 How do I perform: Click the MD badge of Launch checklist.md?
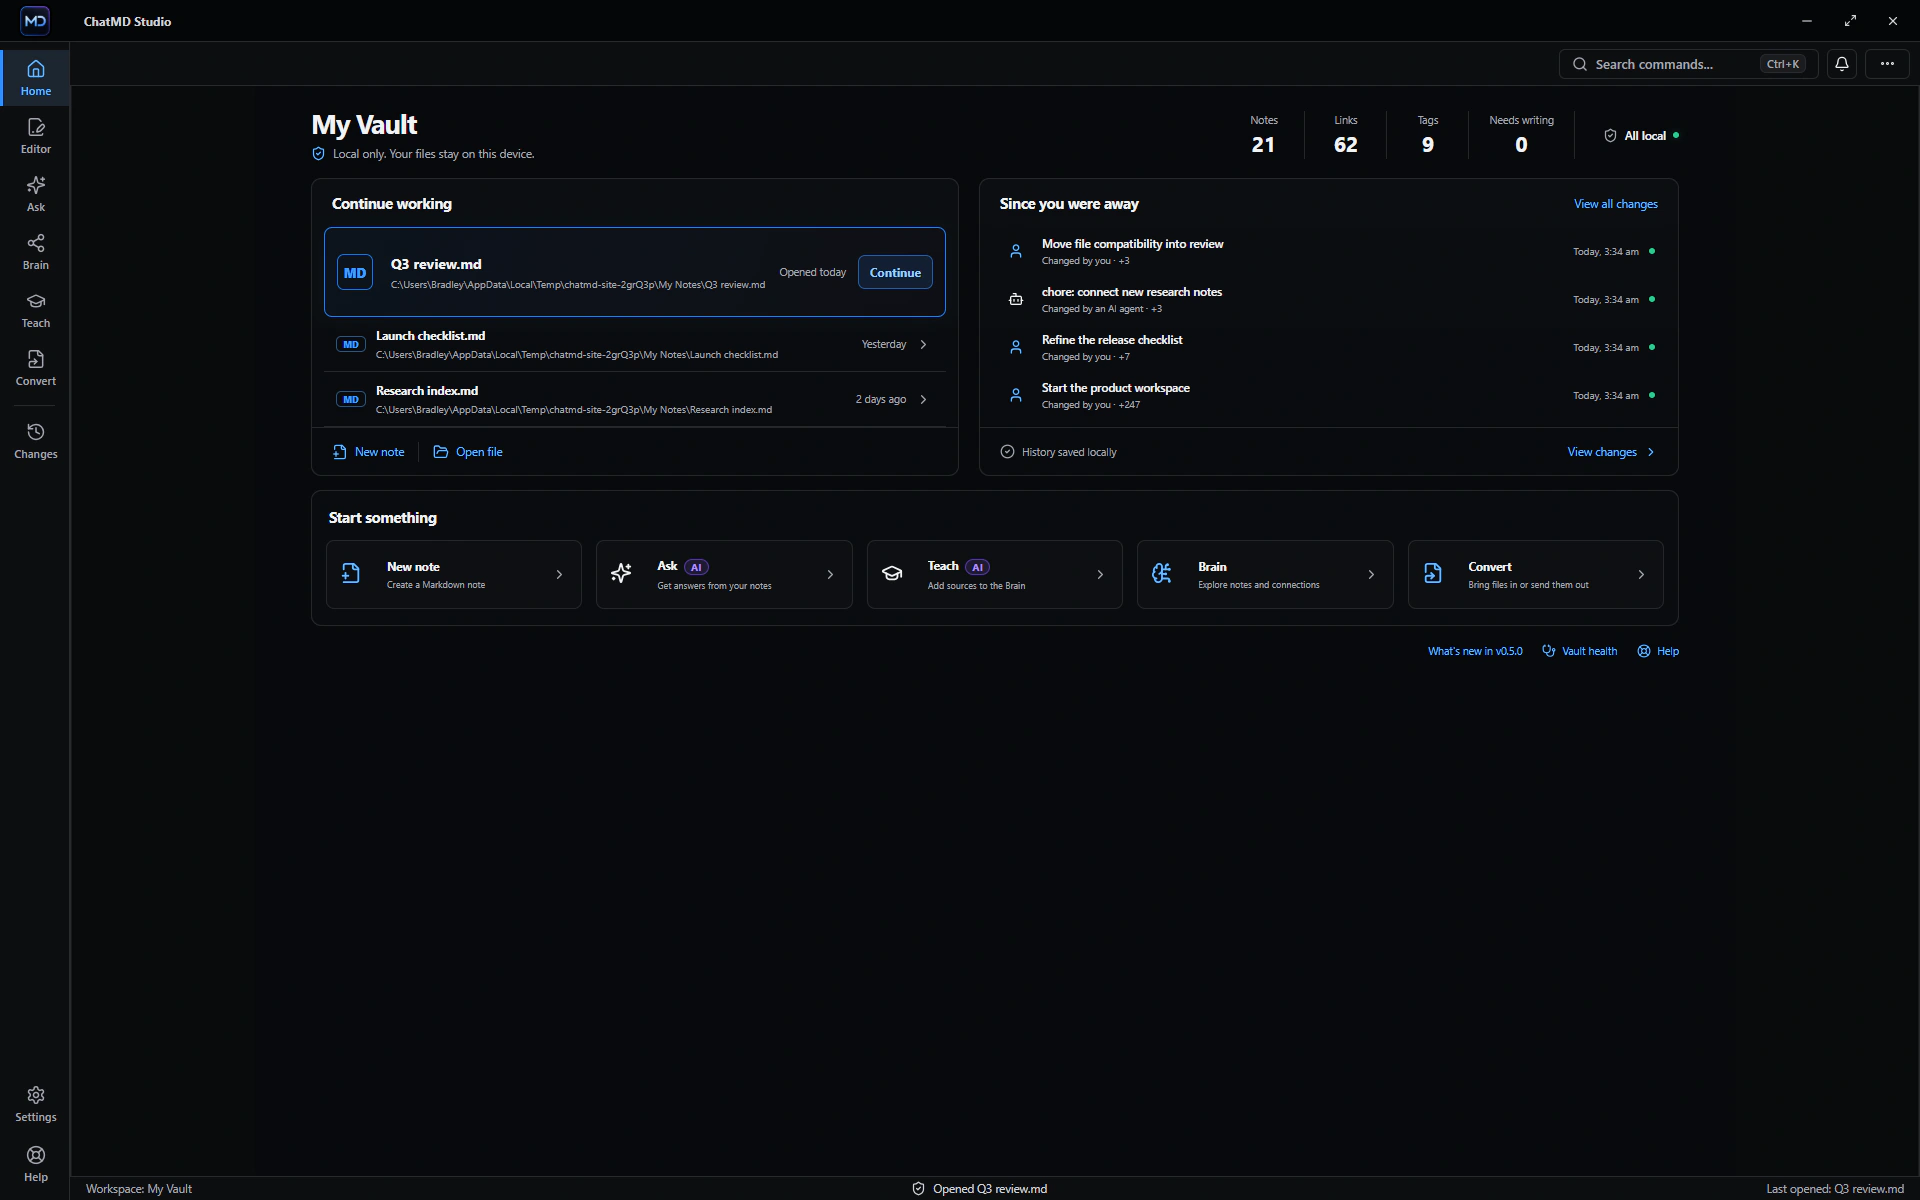click(x=351, y=344)
